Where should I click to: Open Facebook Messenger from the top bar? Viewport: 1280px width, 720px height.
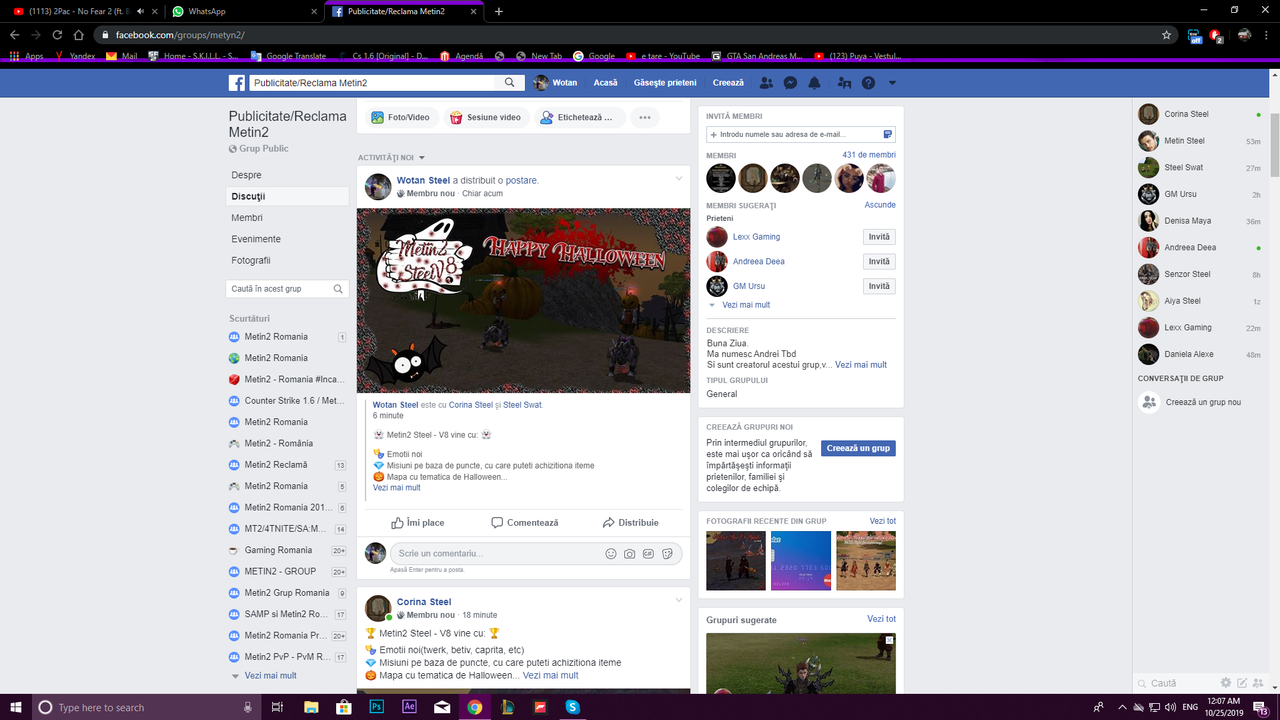point(790,82)
